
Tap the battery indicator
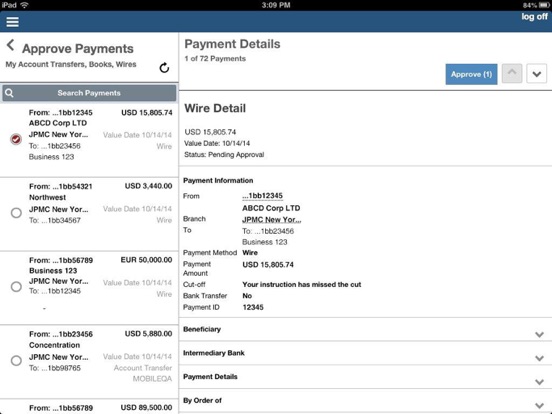(x=544, y=5)
